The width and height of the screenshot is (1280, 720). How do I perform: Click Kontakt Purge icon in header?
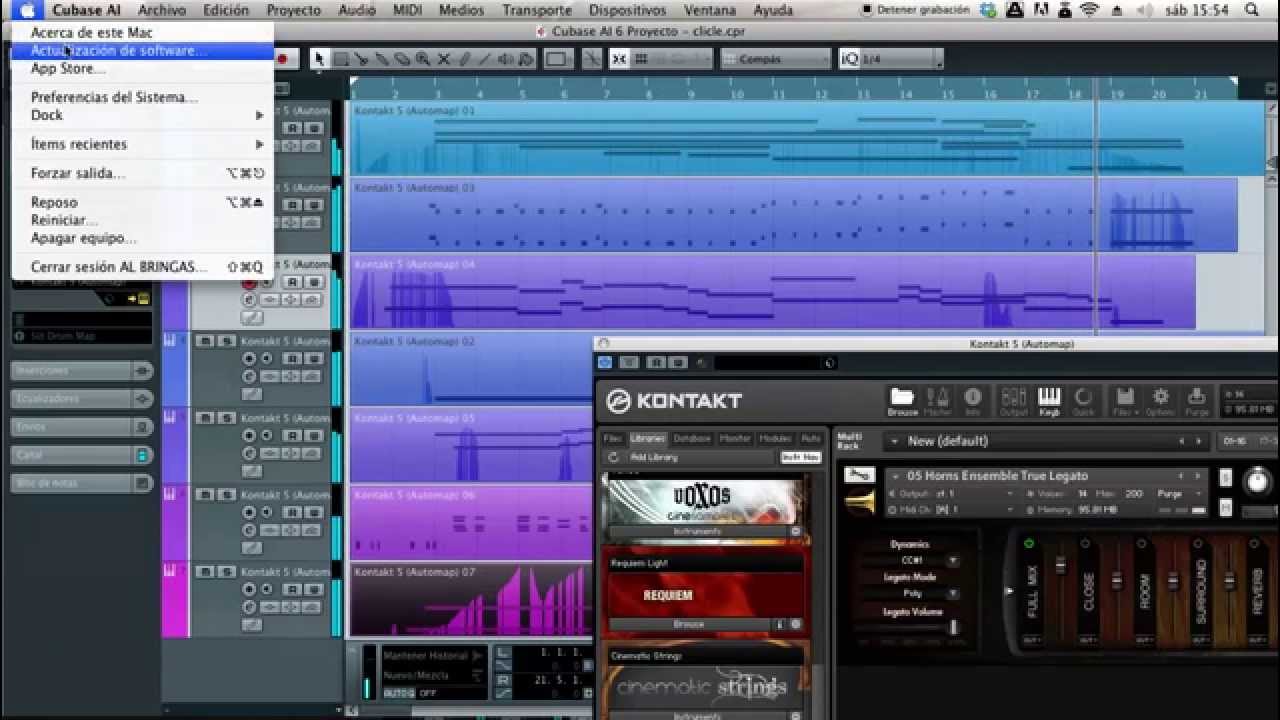pos(1197,401)
